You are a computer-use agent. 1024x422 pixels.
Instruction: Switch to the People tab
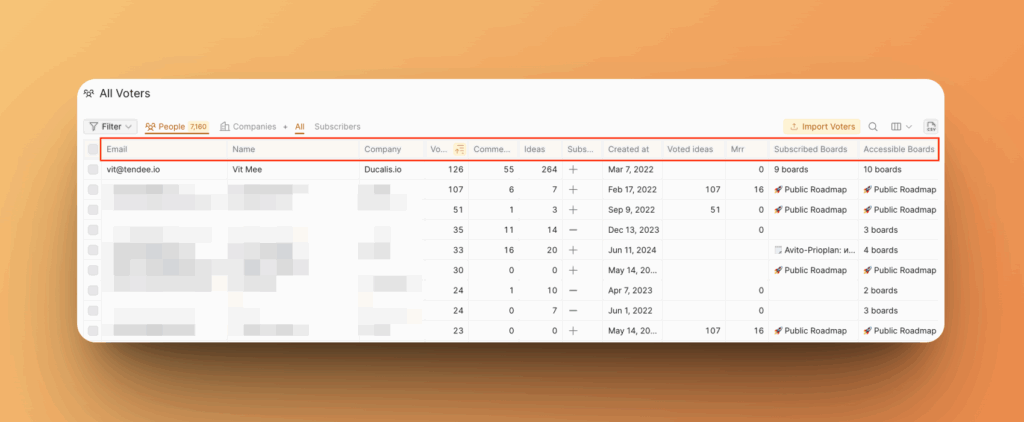(176, 127)
